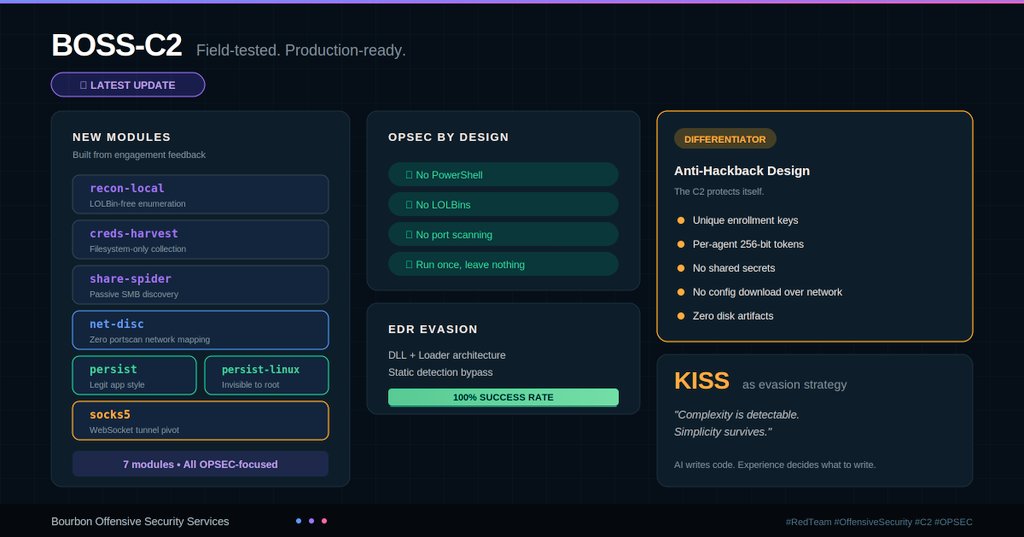The image size is (1024, 537).
Task: Click the Passive SMB discovery description
Action: pos(134,294)
